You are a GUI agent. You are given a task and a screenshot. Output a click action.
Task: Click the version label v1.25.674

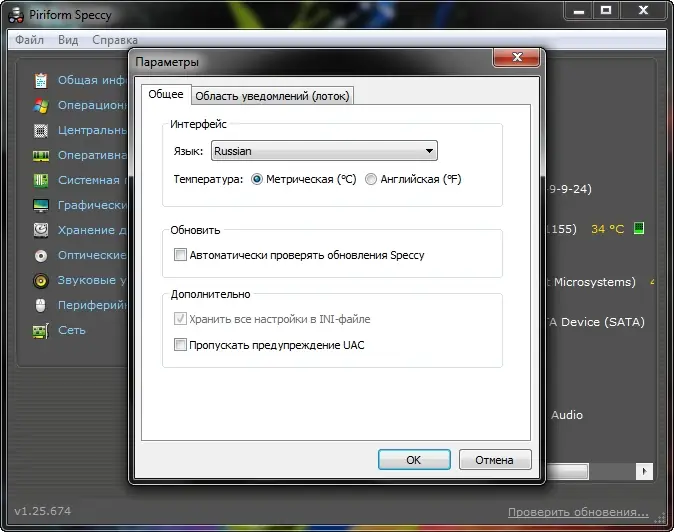43,511
